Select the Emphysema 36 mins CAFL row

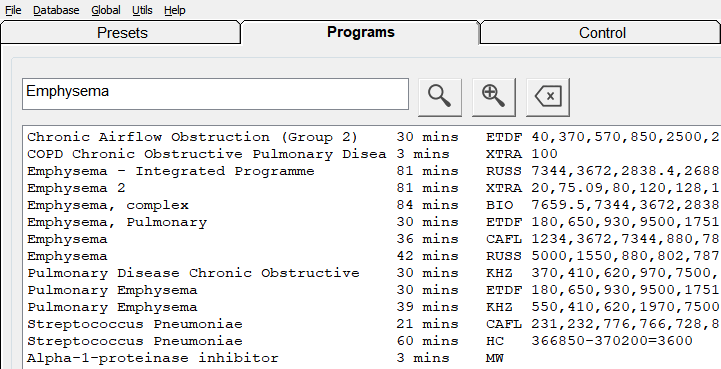[x=373, y=239]
